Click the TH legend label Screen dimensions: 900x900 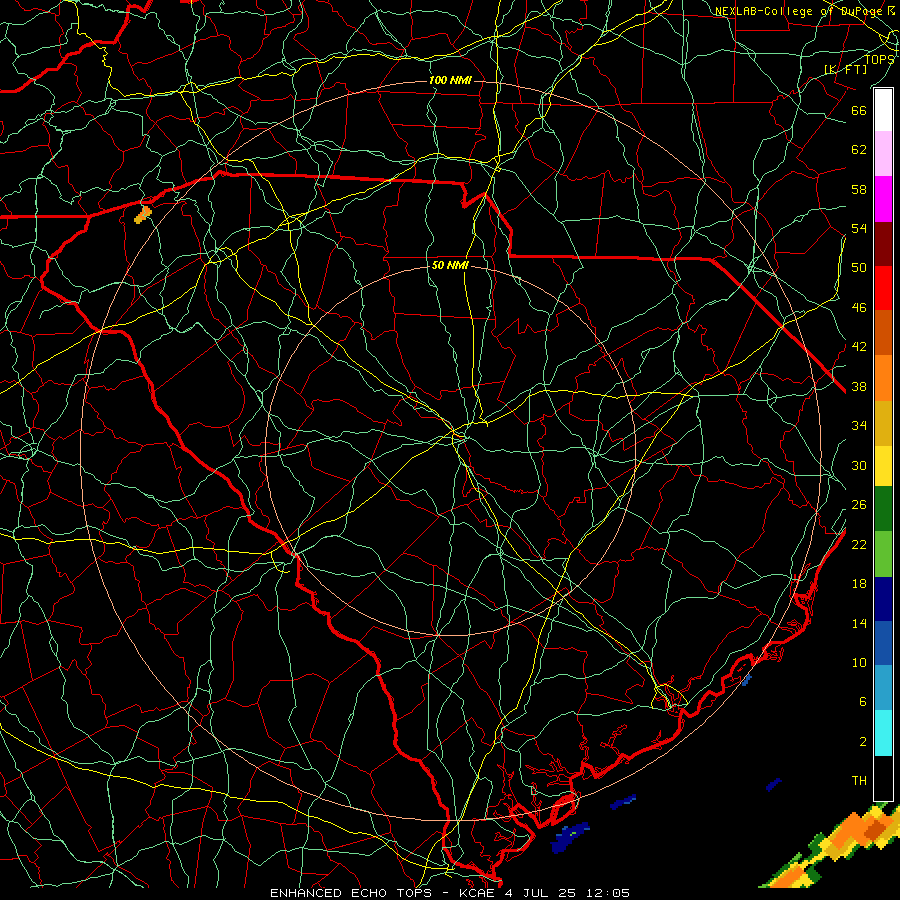coord(859,781)
